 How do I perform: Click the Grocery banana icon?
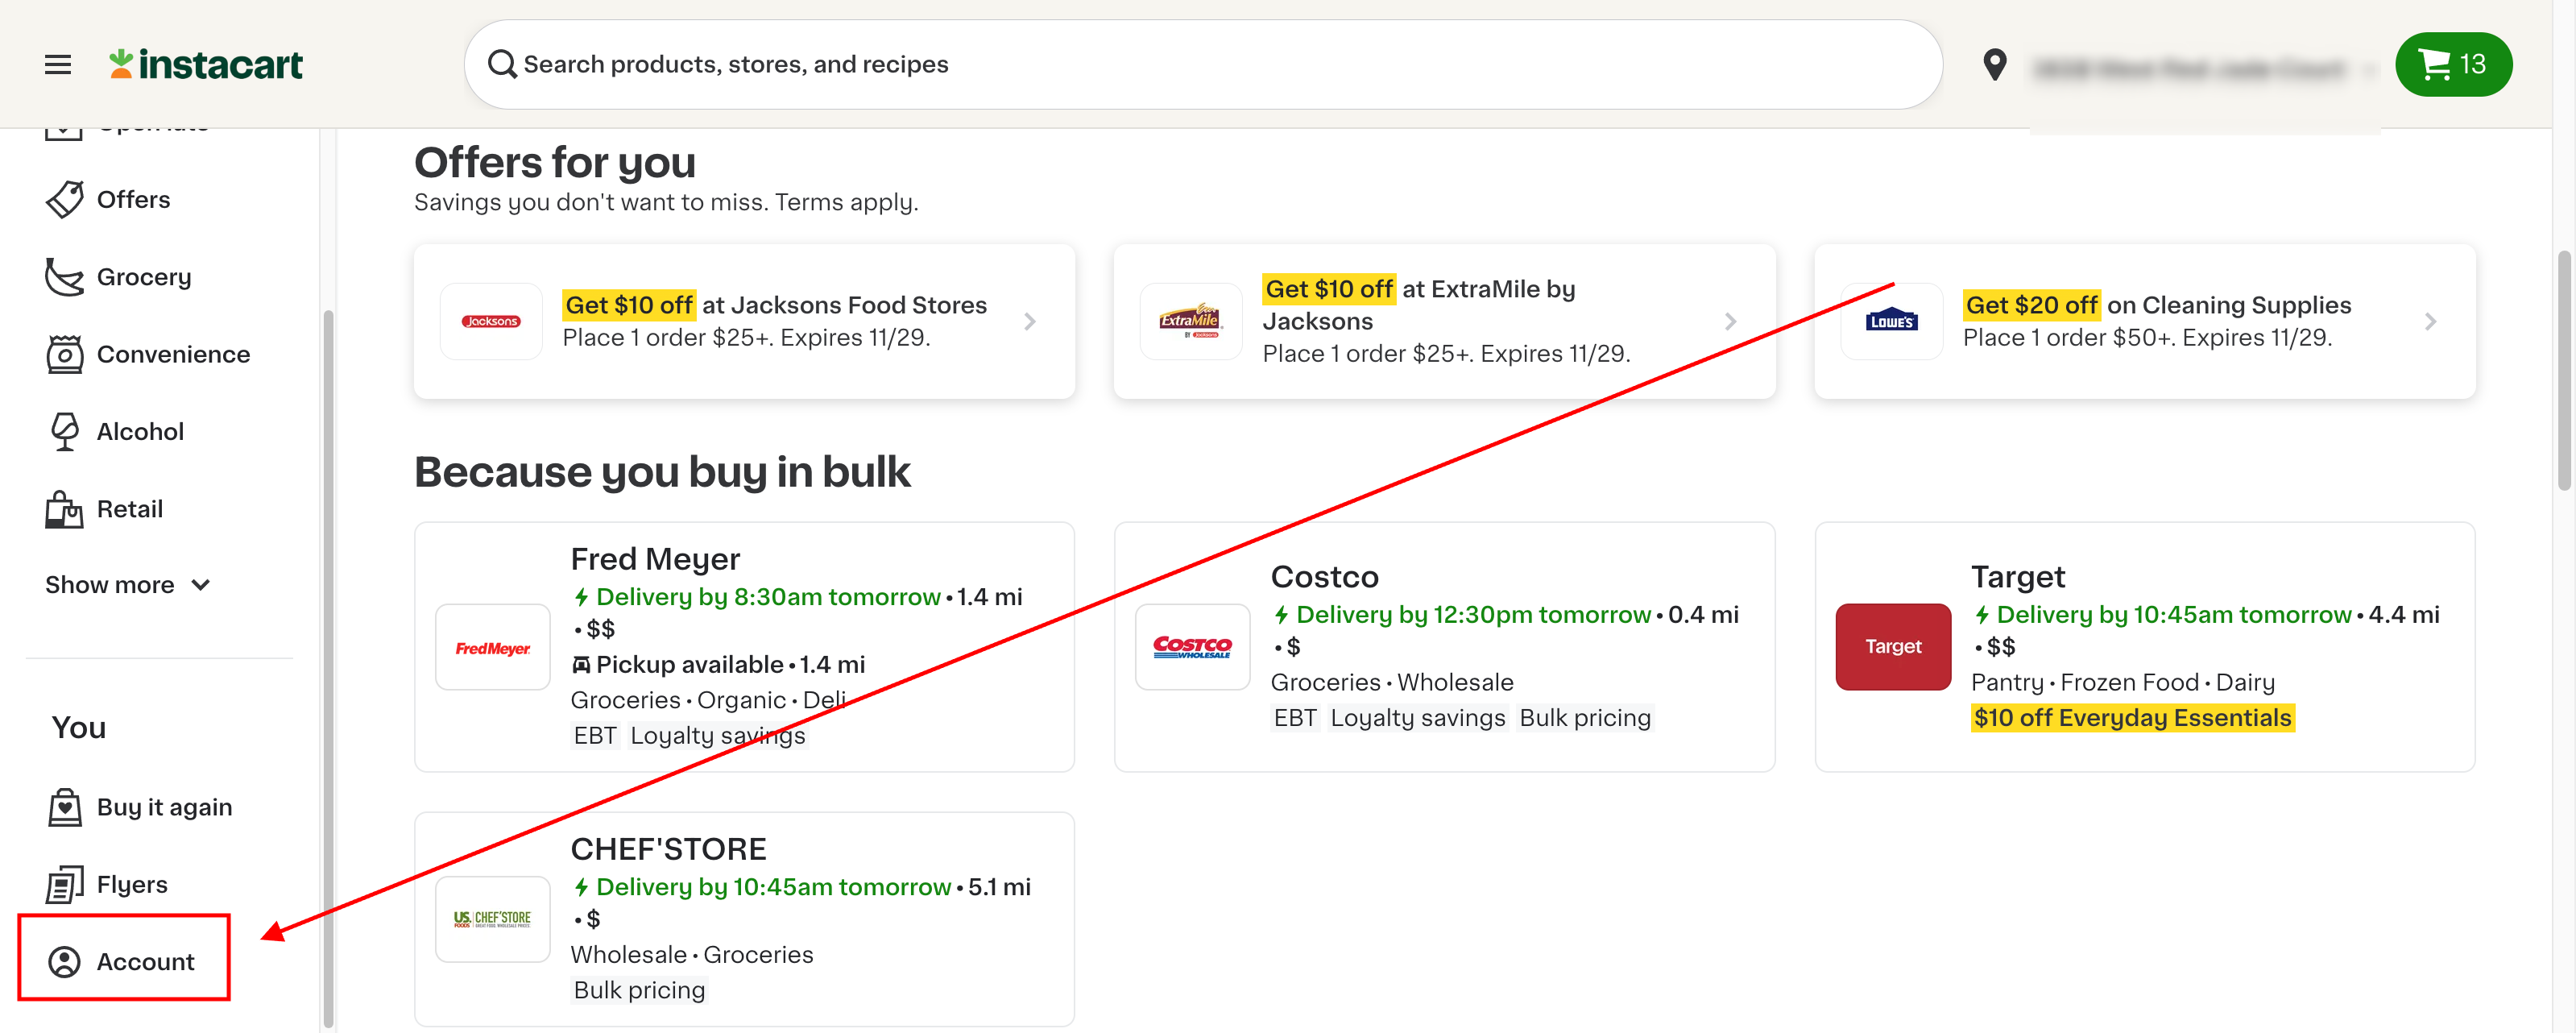[65, 277]
